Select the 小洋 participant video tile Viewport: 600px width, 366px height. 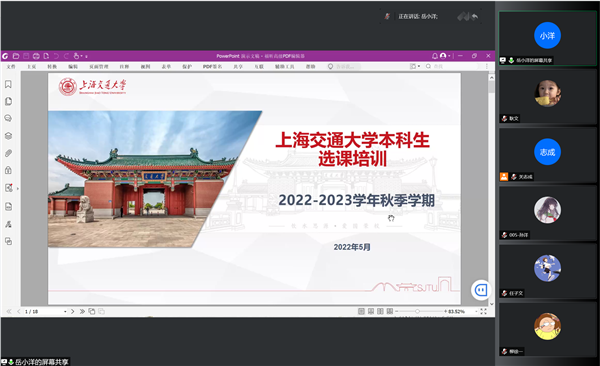547,38
